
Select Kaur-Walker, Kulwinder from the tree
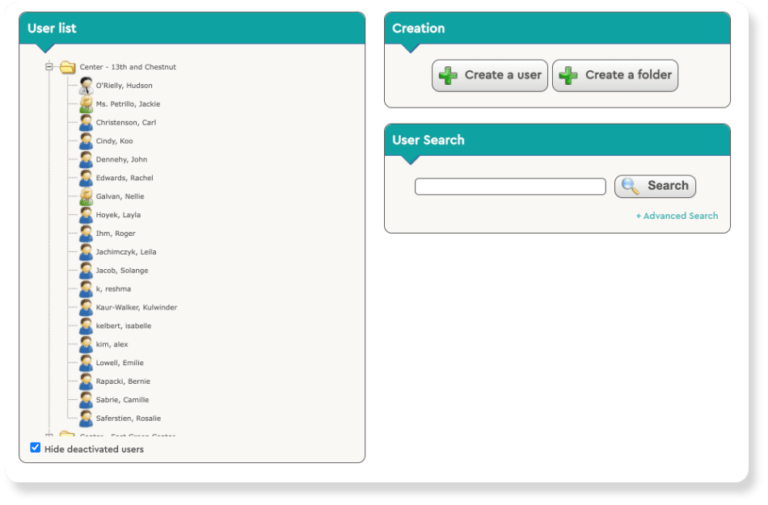pos(136,307)
